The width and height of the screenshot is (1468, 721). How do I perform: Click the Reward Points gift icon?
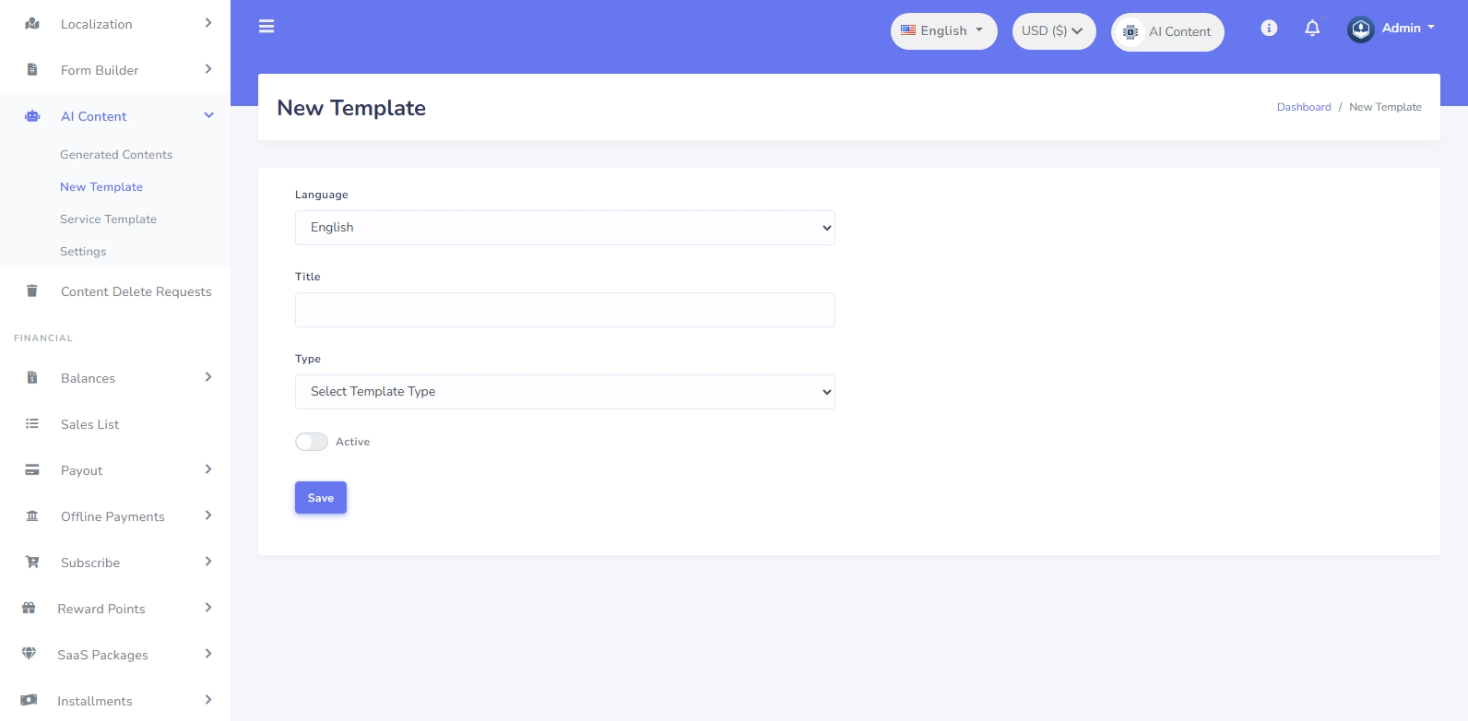tap(29, 608)
